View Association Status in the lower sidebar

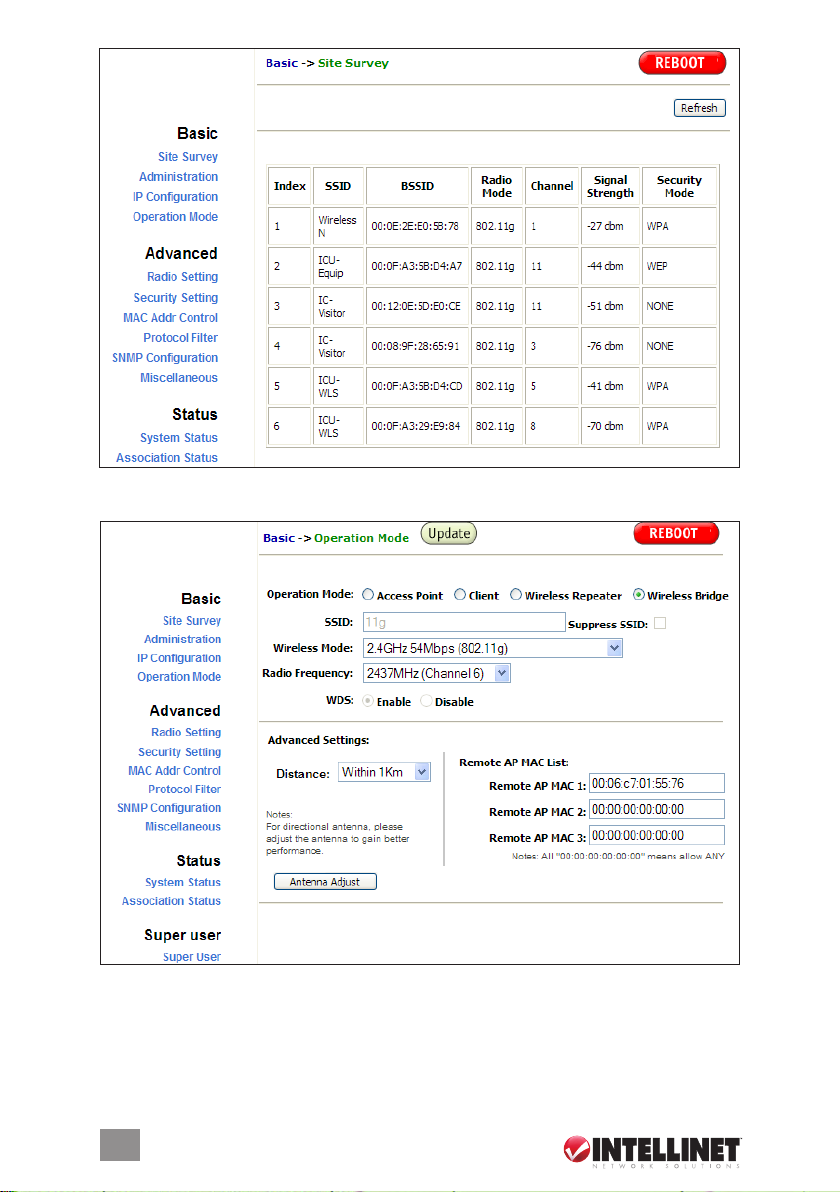pos(172,901)
